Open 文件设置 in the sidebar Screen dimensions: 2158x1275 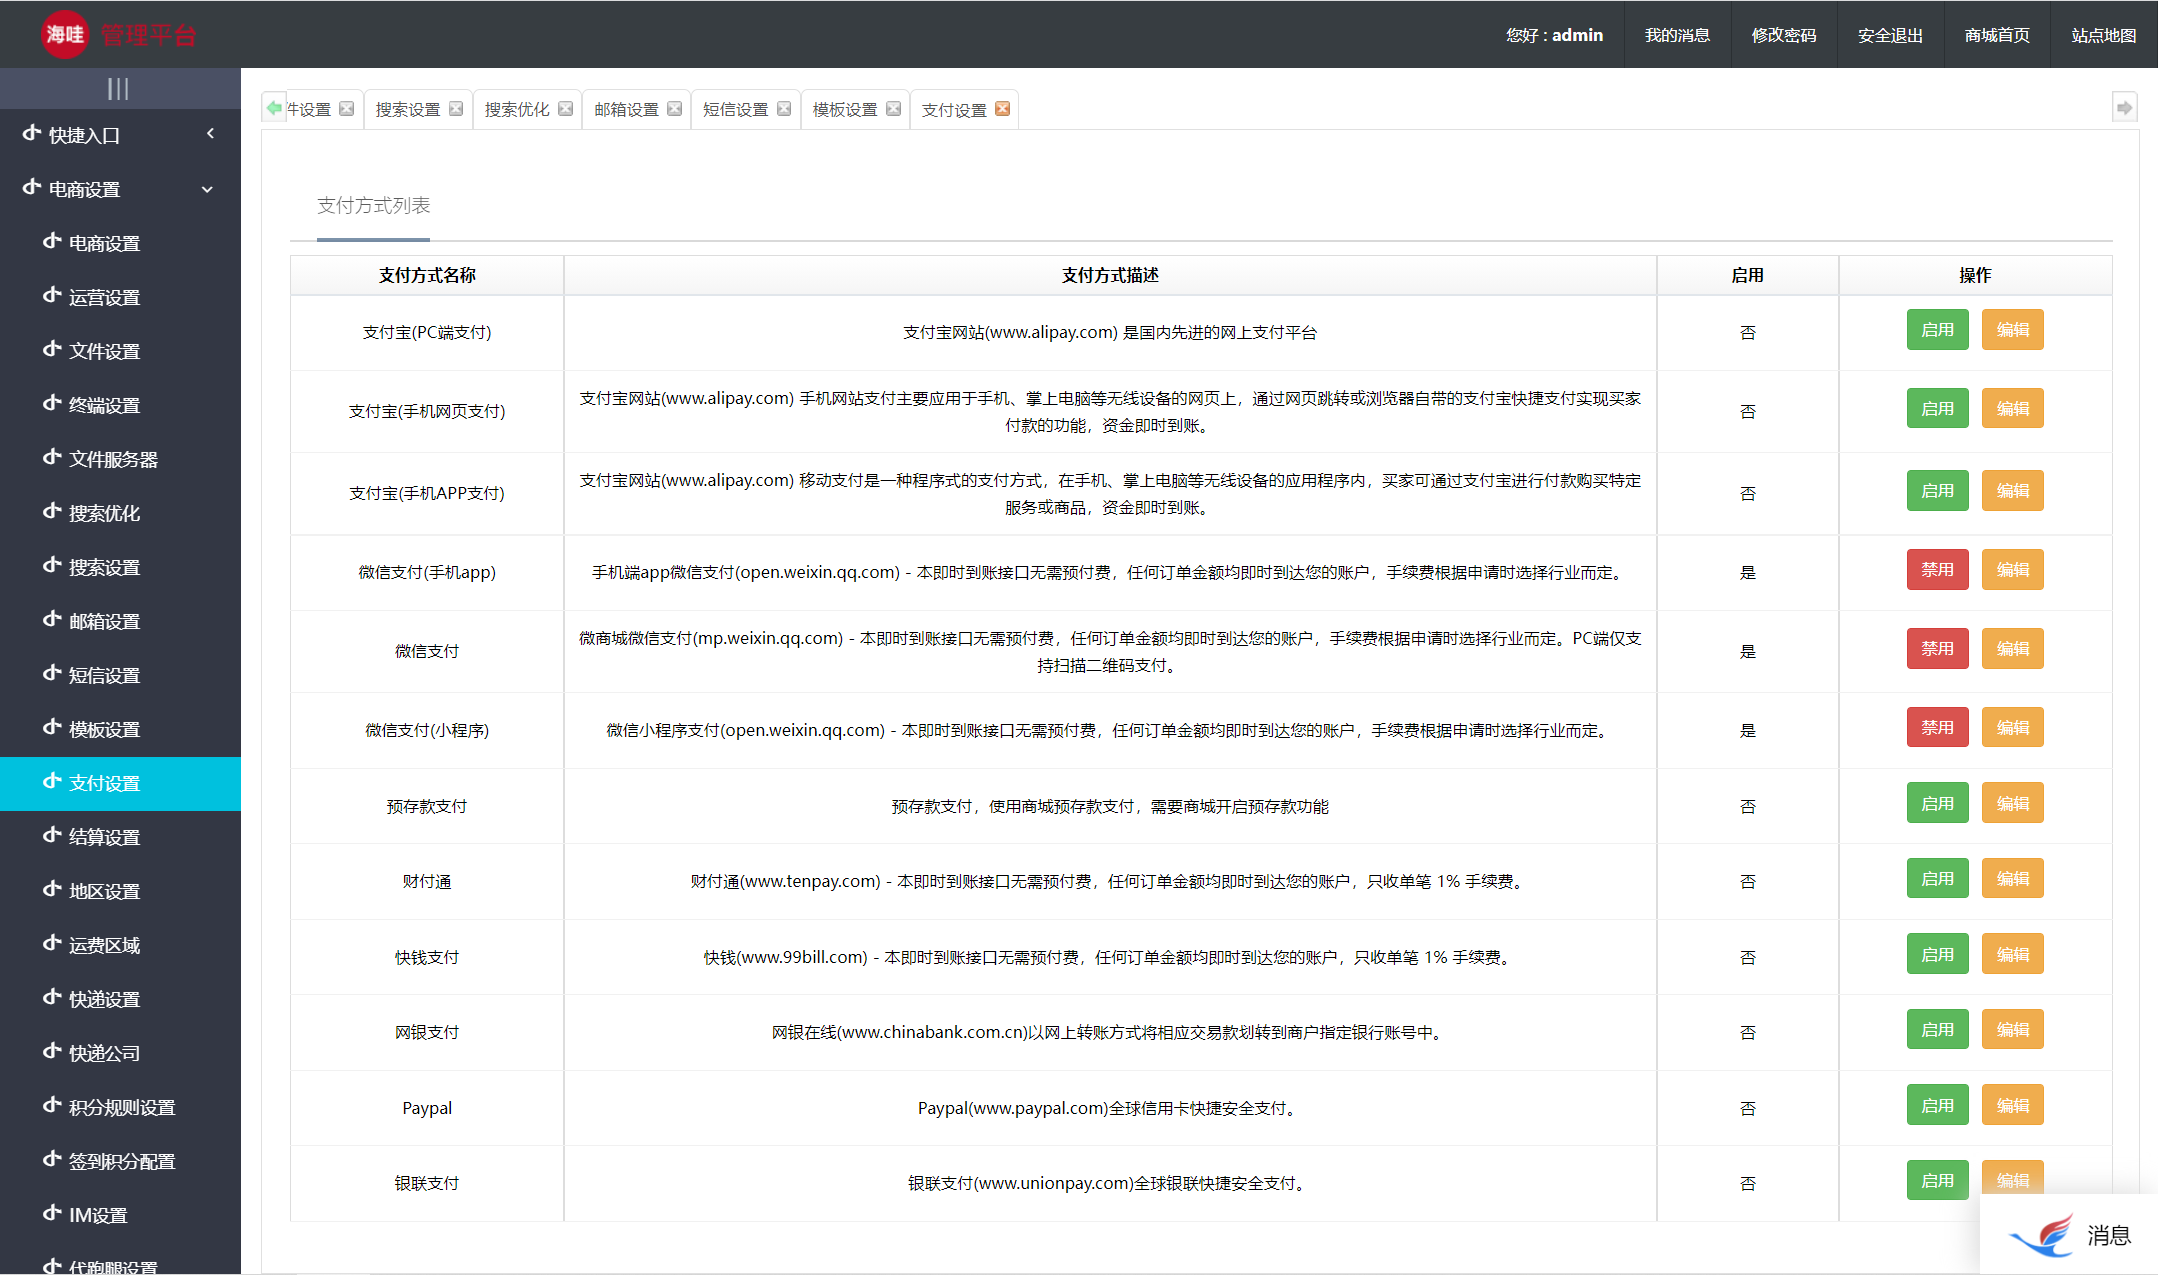coord(120,351)
